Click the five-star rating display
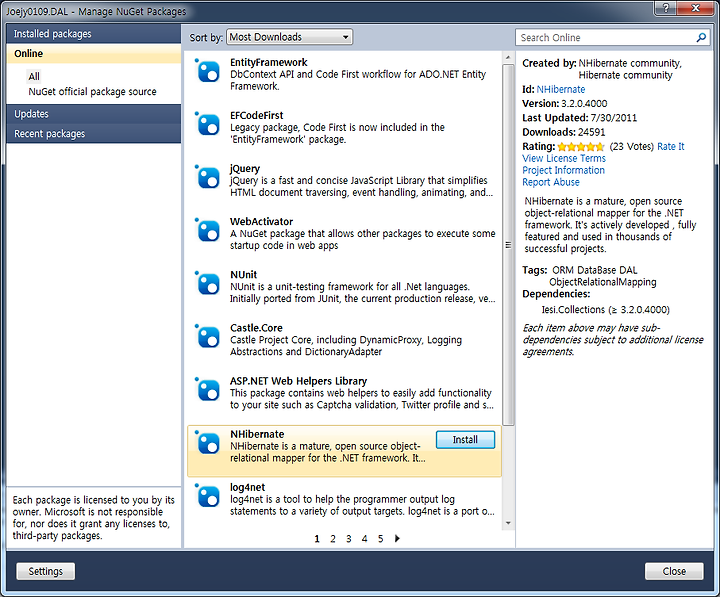Screen dimensions: 720x597 (x=581, y=147)
